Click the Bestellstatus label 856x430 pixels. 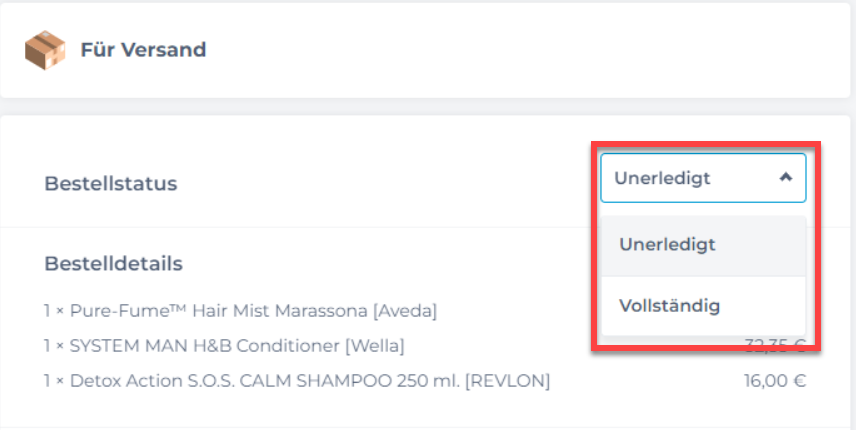point(111,183)
